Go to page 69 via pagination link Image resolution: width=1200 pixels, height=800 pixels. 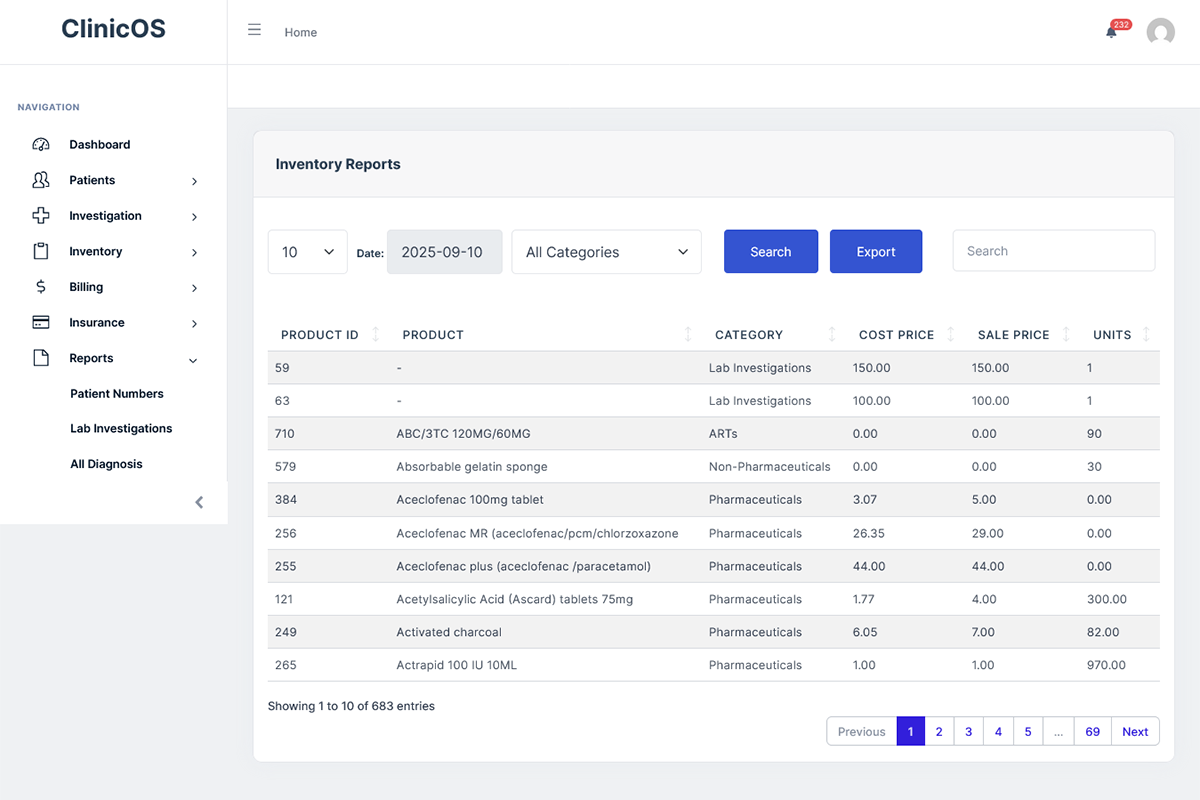[1092, 731]
